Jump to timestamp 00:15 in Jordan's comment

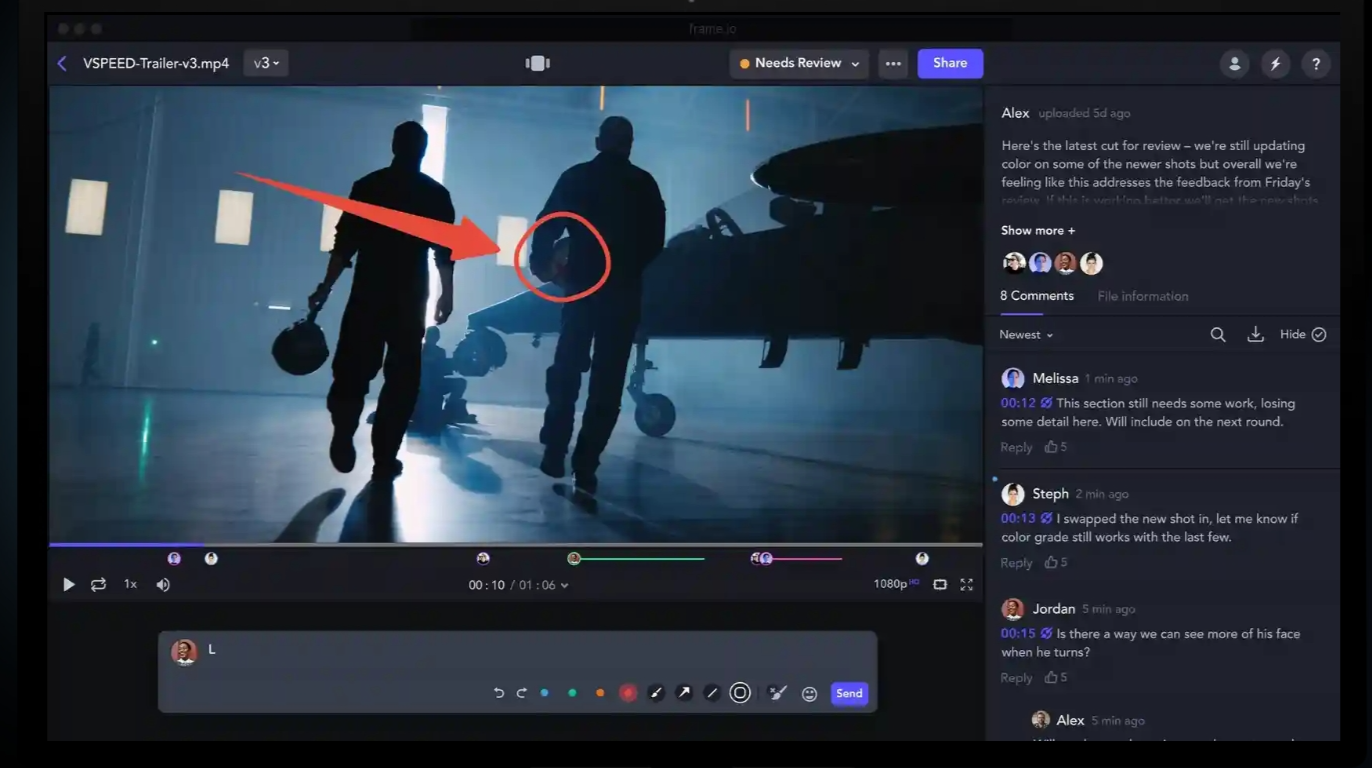(1018, 633)
